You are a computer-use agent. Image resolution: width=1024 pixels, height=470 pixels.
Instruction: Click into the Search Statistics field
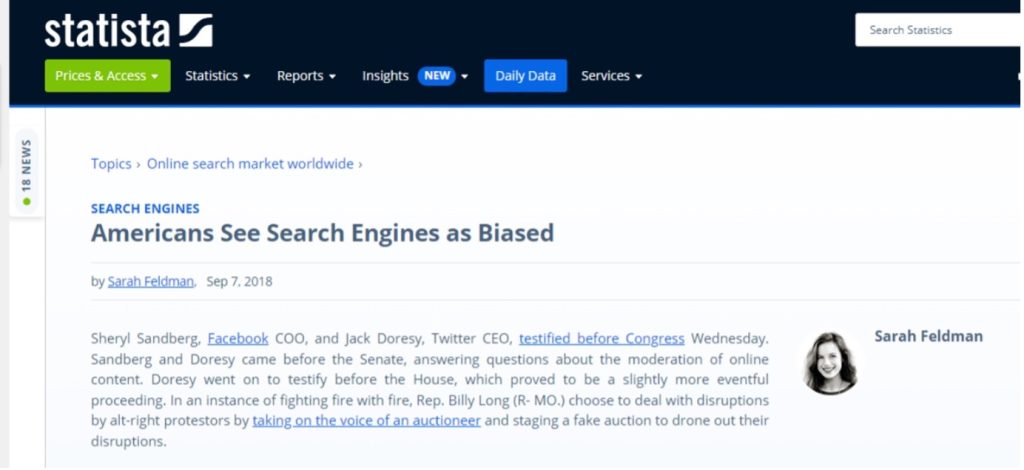(939, 30)
